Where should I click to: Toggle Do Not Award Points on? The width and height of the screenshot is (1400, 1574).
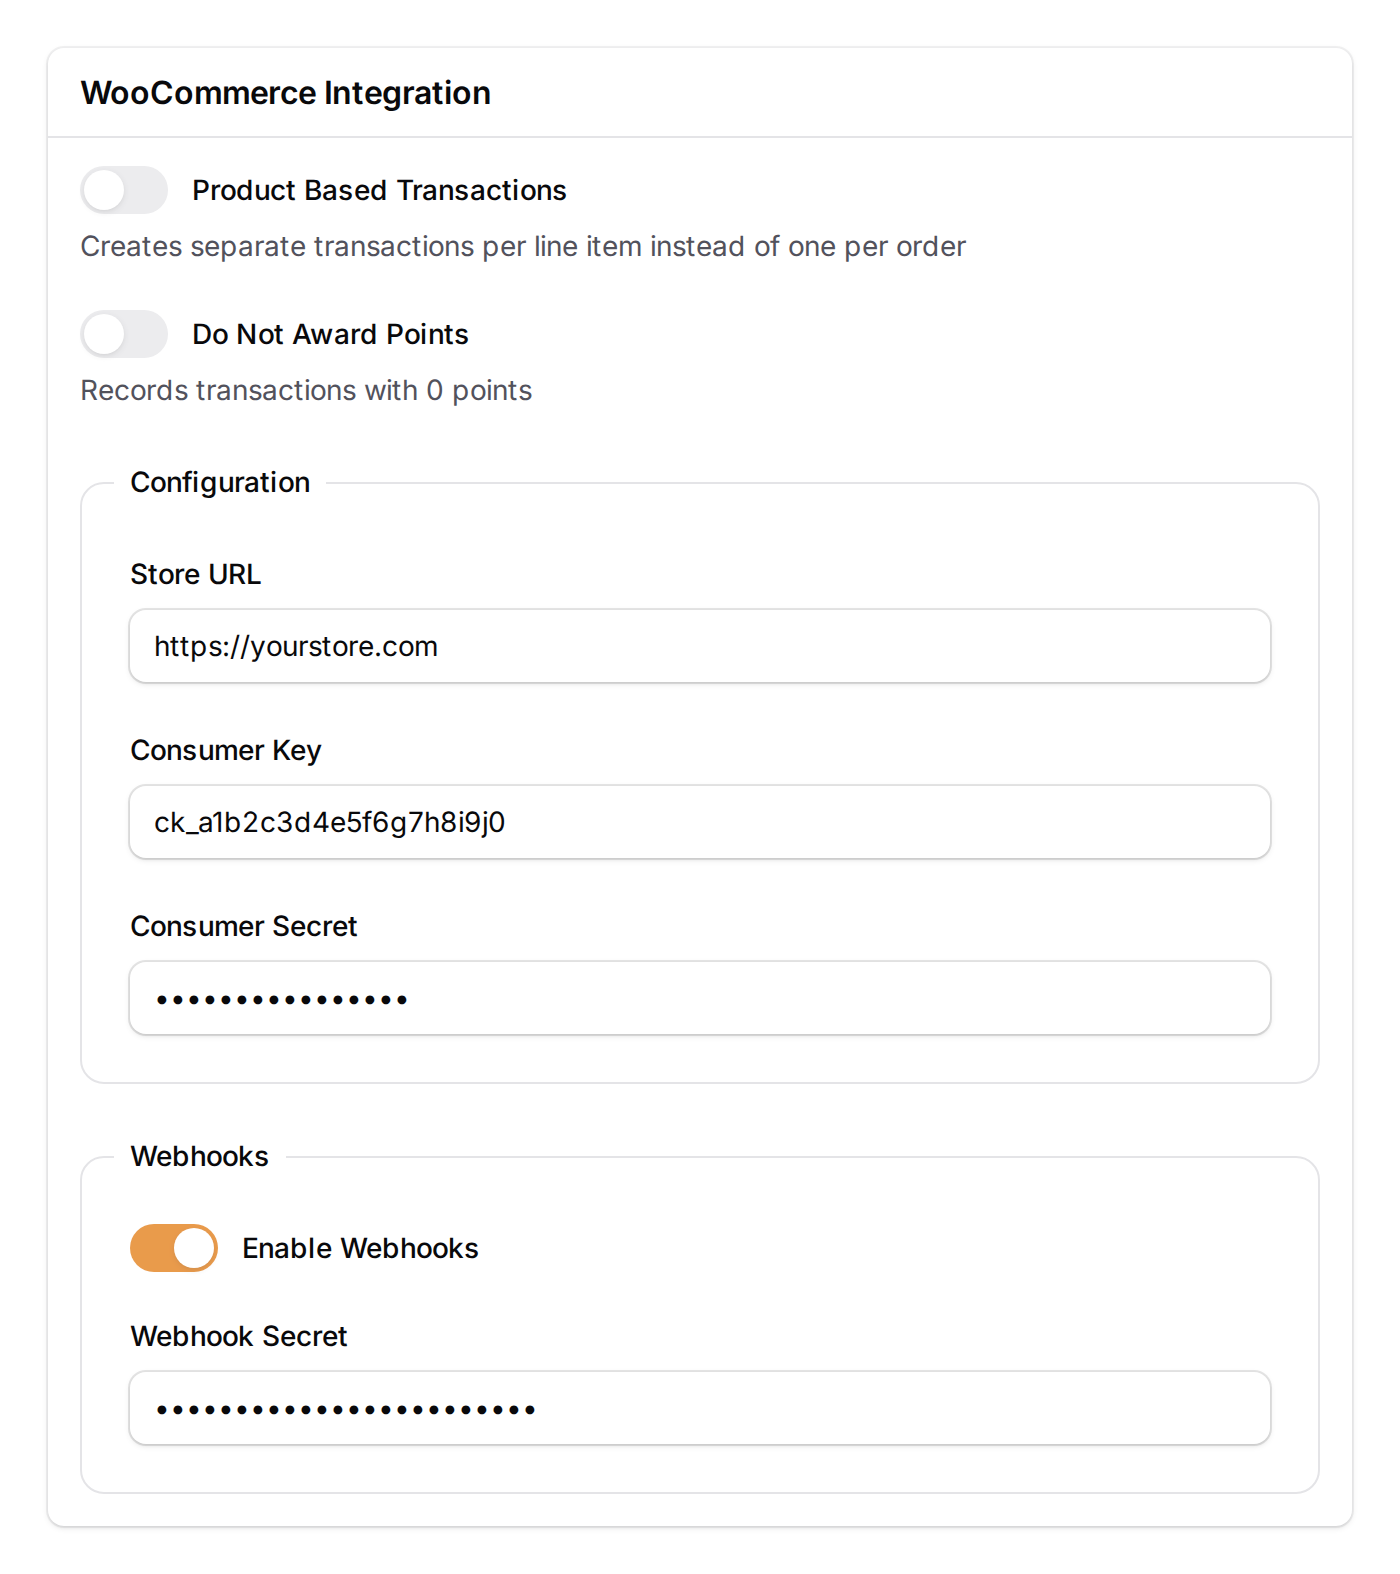tap(123, 334)
